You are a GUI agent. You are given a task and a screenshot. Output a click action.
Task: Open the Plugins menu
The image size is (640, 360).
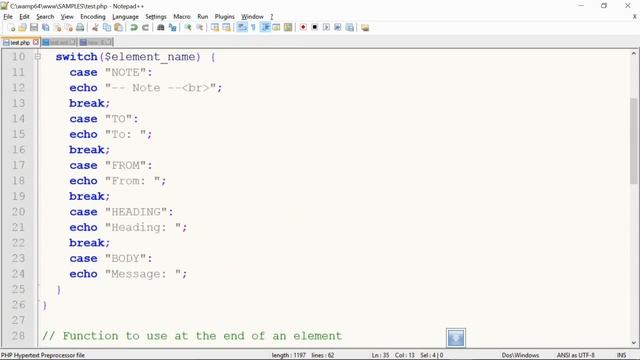tap(224, 17)
